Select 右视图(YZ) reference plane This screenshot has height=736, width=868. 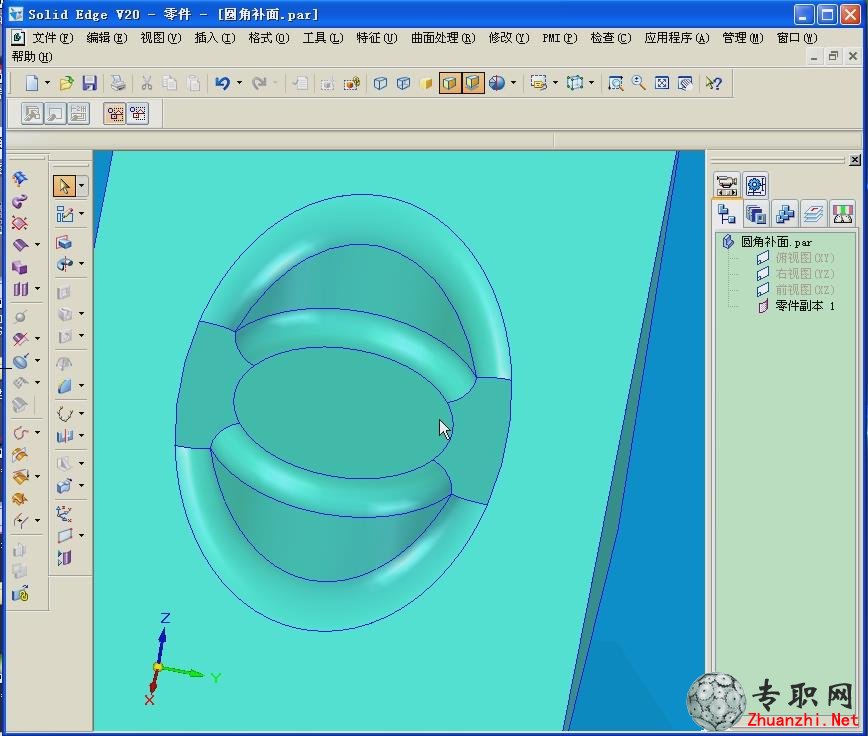(x=804, y=274)
